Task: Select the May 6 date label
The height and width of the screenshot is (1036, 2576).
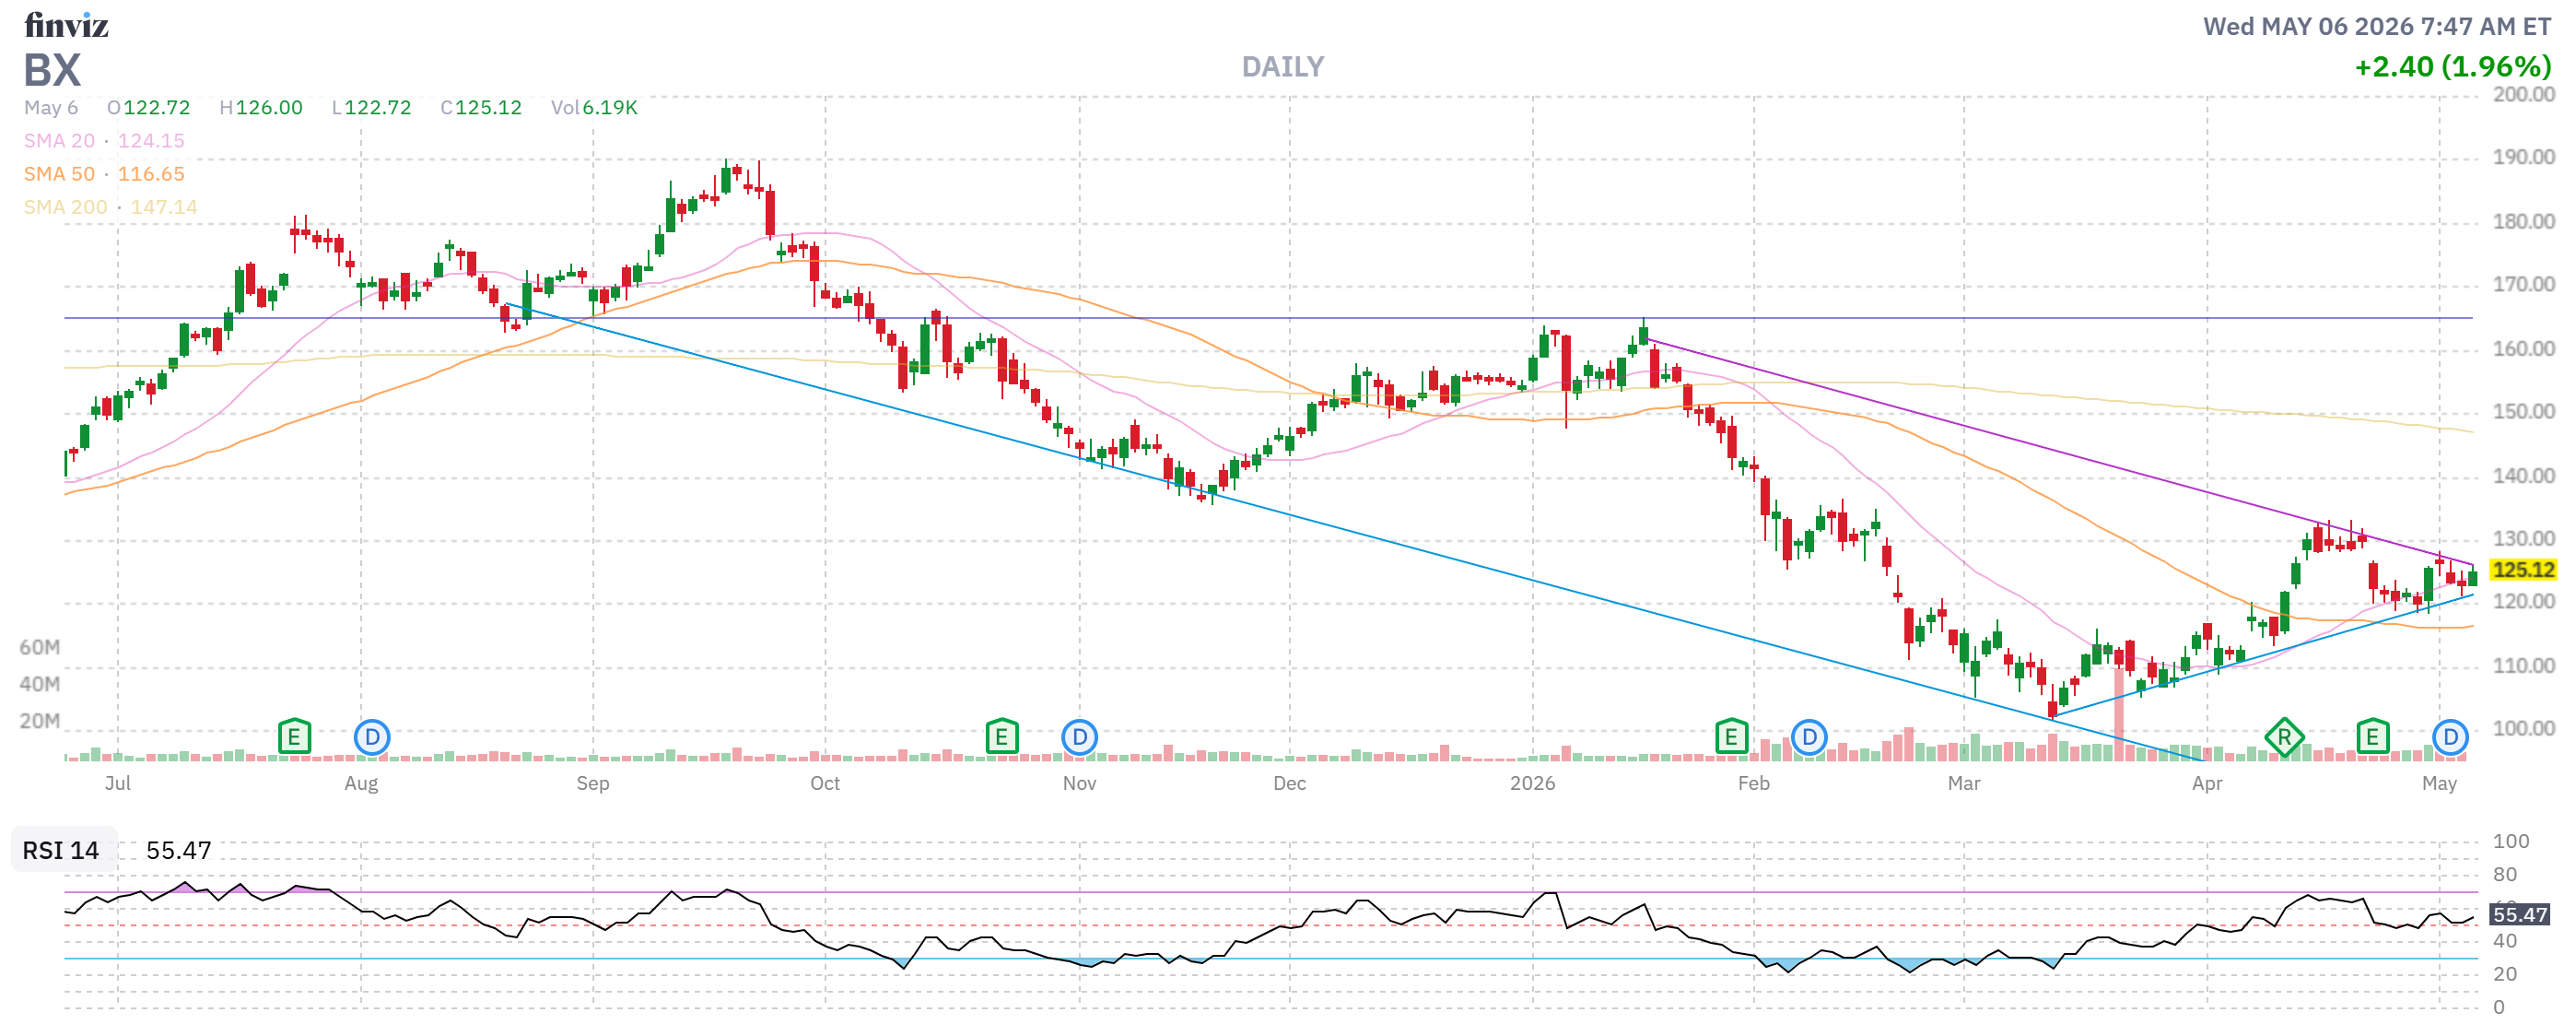Action: coord(51,108)
